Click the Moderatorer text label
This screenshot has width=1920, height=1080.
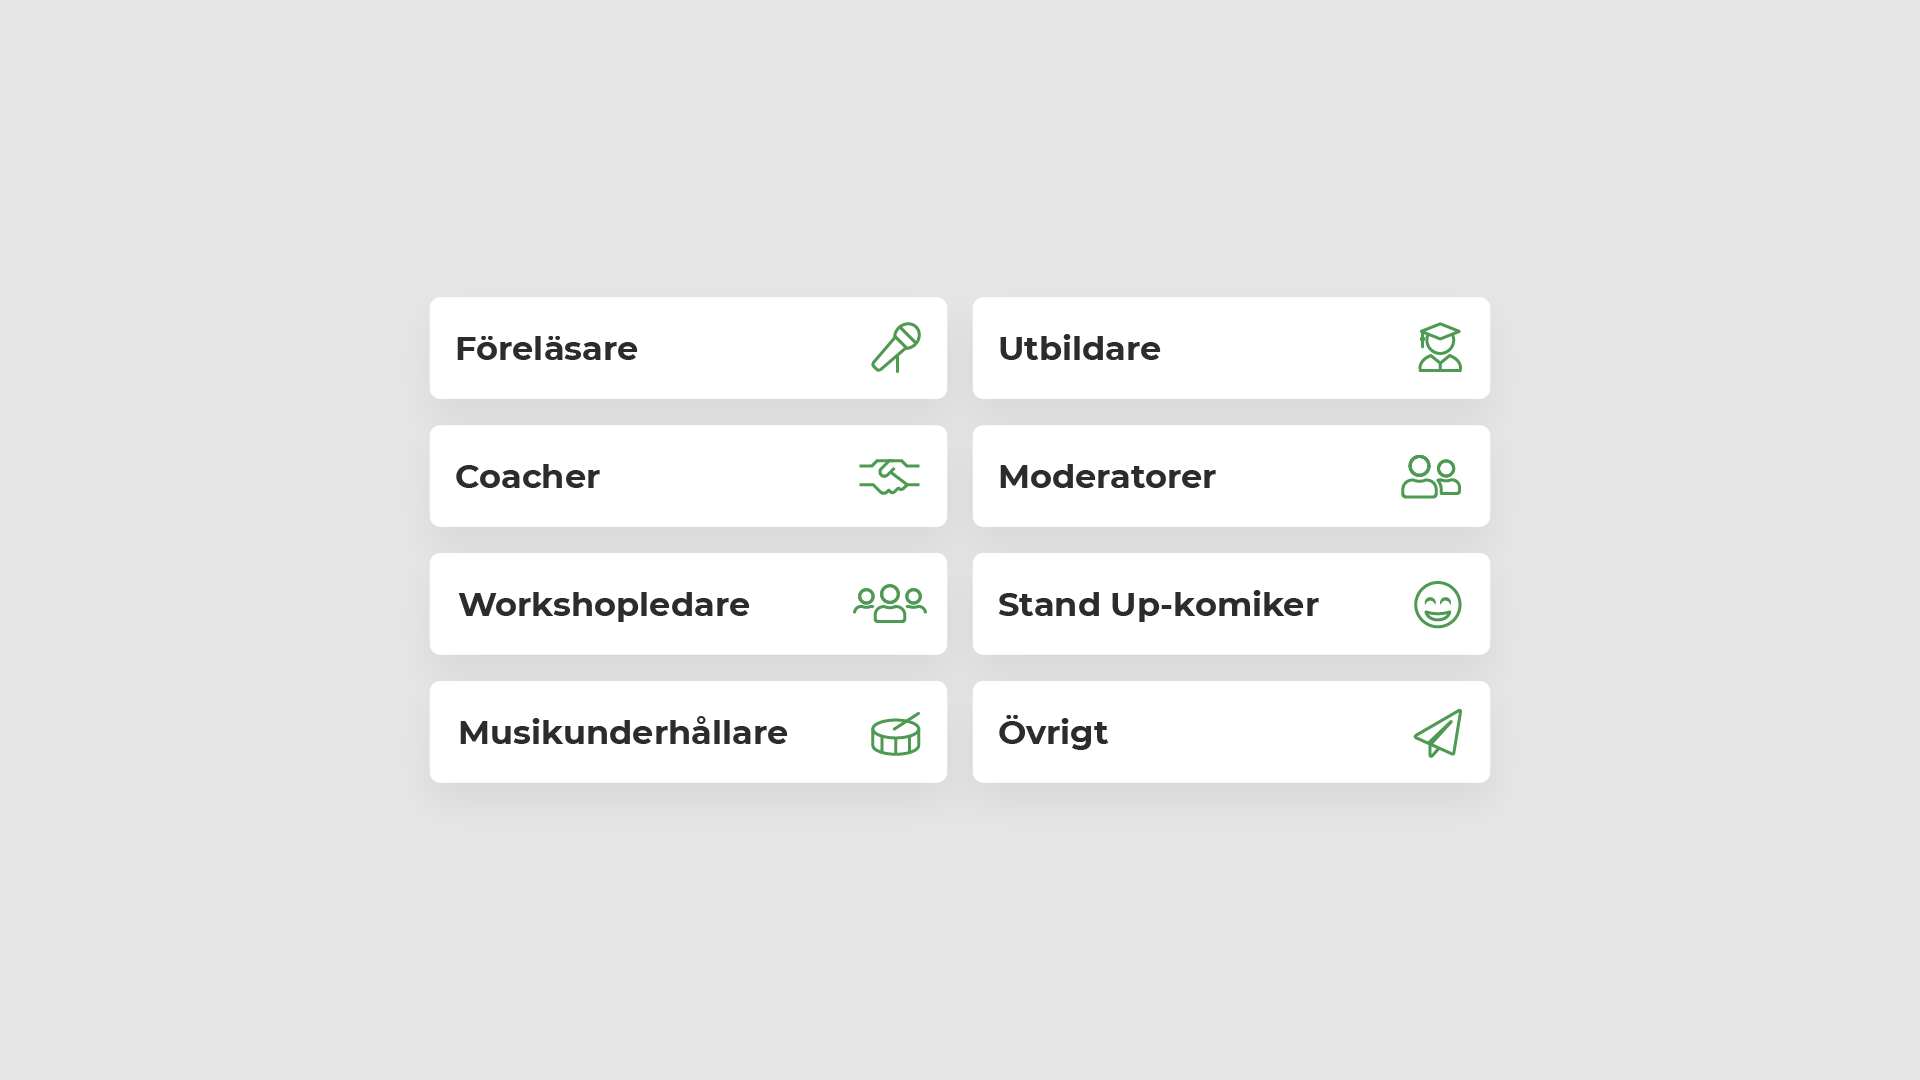tap(1107, 476)
